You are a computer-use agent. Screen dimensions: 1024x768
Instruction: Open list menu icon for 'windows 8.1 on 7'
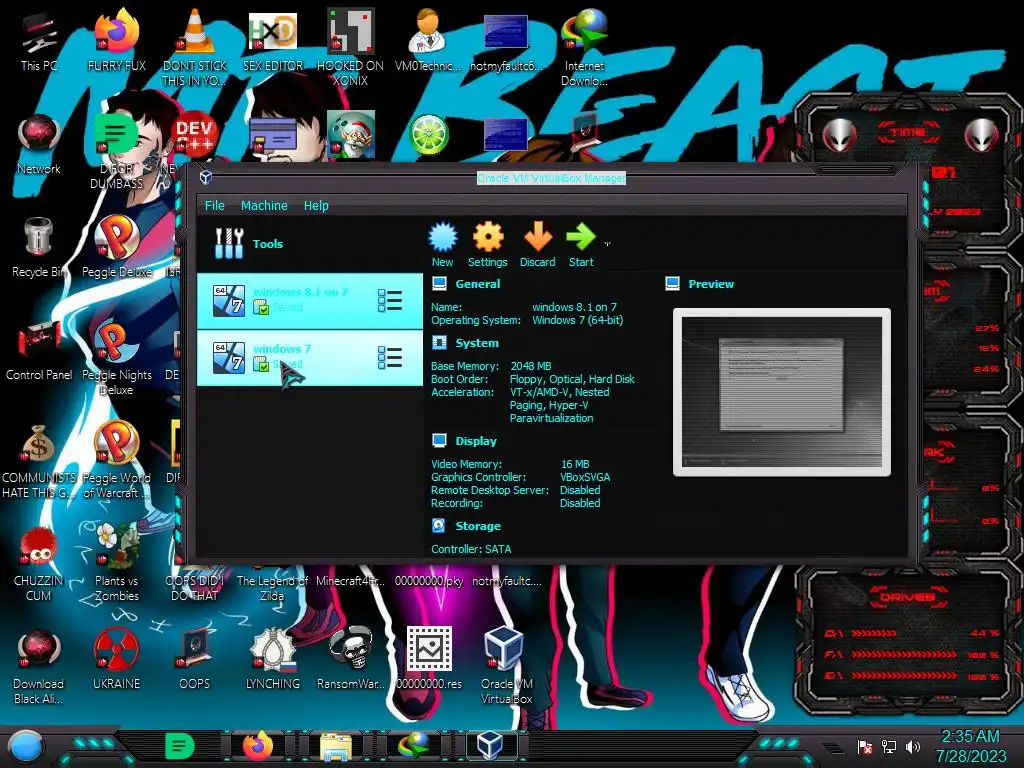tap(390, 300)
